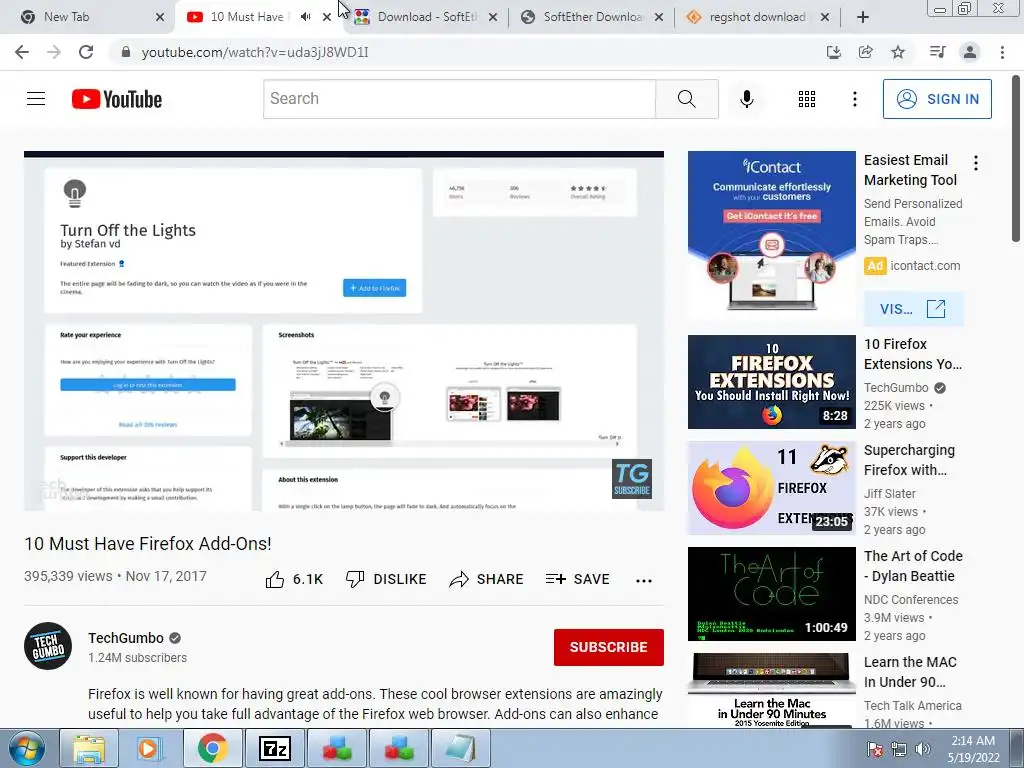This screenshot has width=1024, height=768.
Task: Open Jiff Slater channel name
Action: 889,494
